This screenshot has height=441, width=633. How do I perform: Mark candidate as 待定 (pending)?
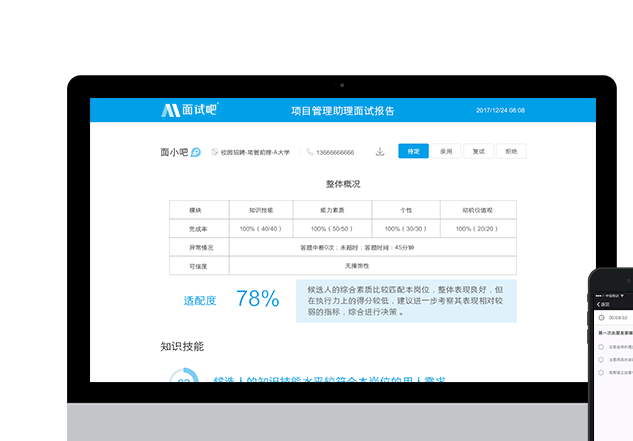point(413,151)
